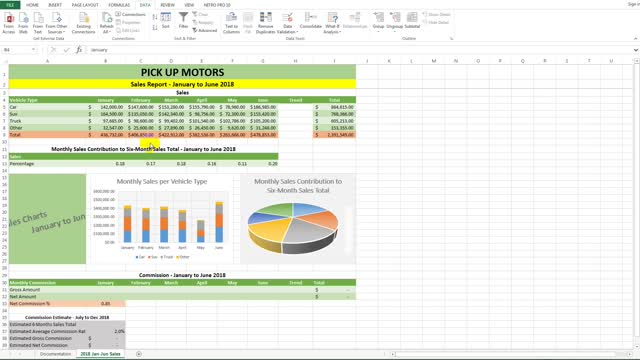Image resolution: width=640 pixels, height=360 pixels.
Task: Click the From Text import icon
Action: tap(38, 22)
